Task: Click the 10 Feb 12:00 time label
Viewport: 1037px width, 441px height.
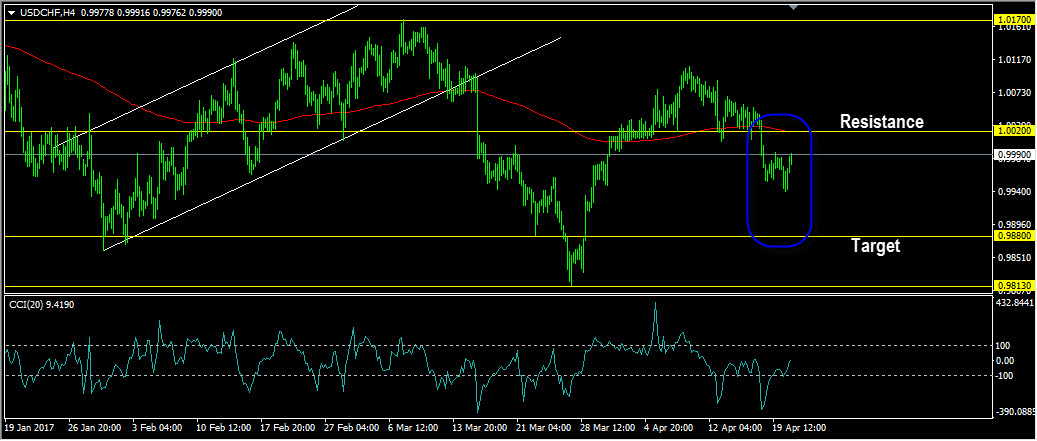Action: click(222, 428)
